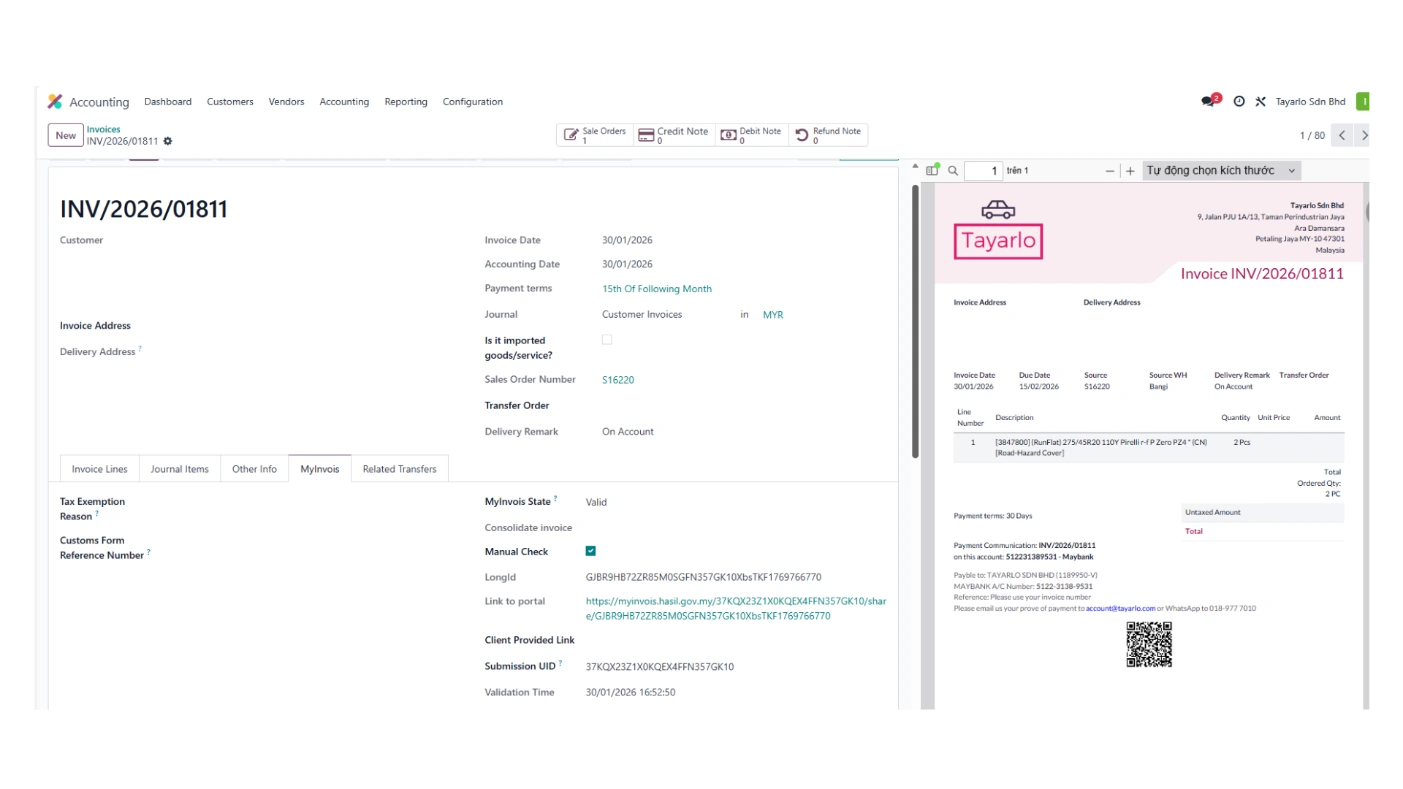This screenshot has height=789, width=1403.
Task: Click the PDF page number field
Action: coord(983,171)
